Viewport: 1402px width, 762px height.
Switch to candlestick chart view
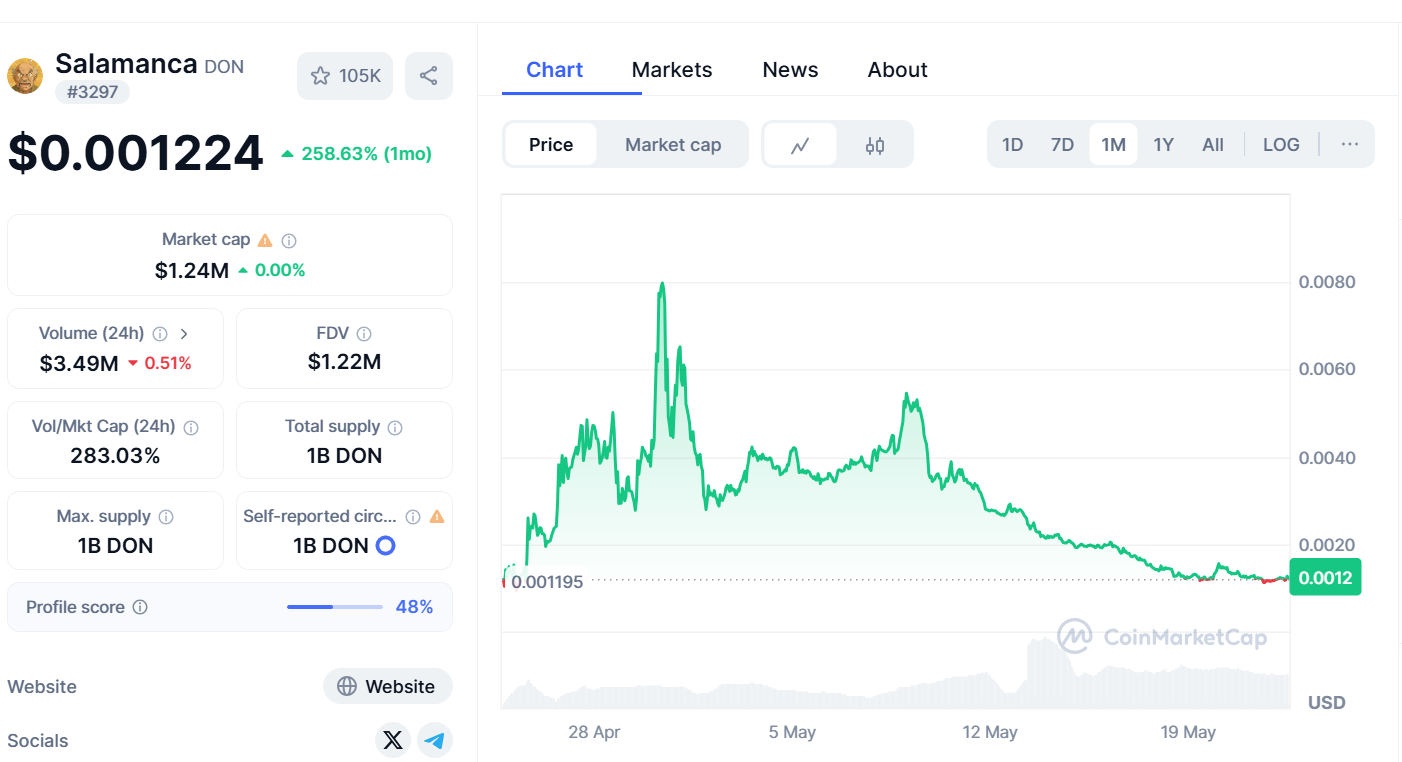pos(875,145)
